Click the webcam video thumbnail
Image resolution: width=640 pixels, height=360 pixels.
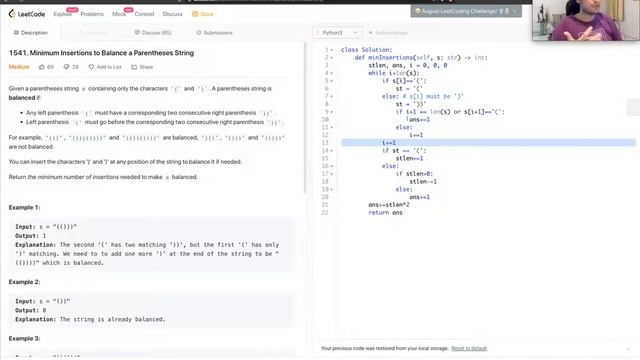(x=586, y=20)
